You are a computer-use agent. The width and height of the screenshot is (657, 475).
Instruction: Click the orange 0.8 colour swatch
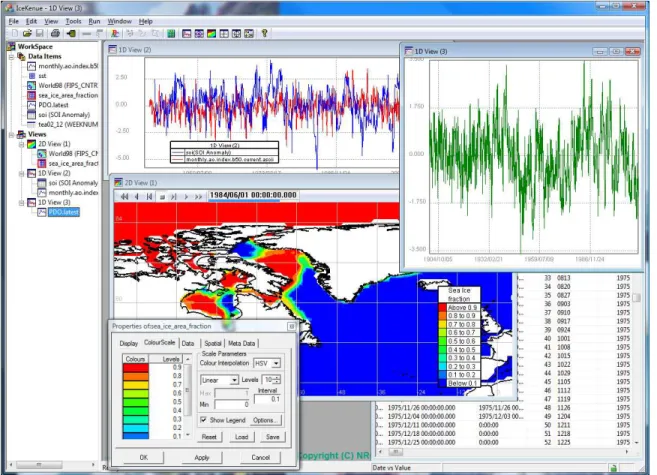coord(136,377)
